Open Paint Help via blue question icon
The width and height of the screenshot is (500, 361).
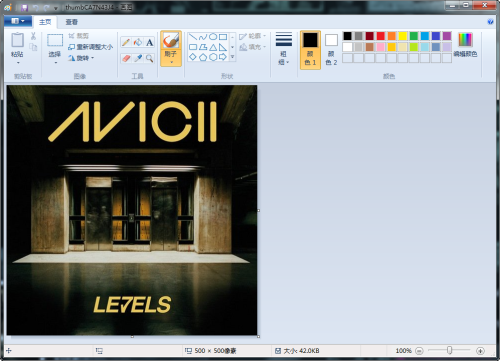click(x=490, y=22)
